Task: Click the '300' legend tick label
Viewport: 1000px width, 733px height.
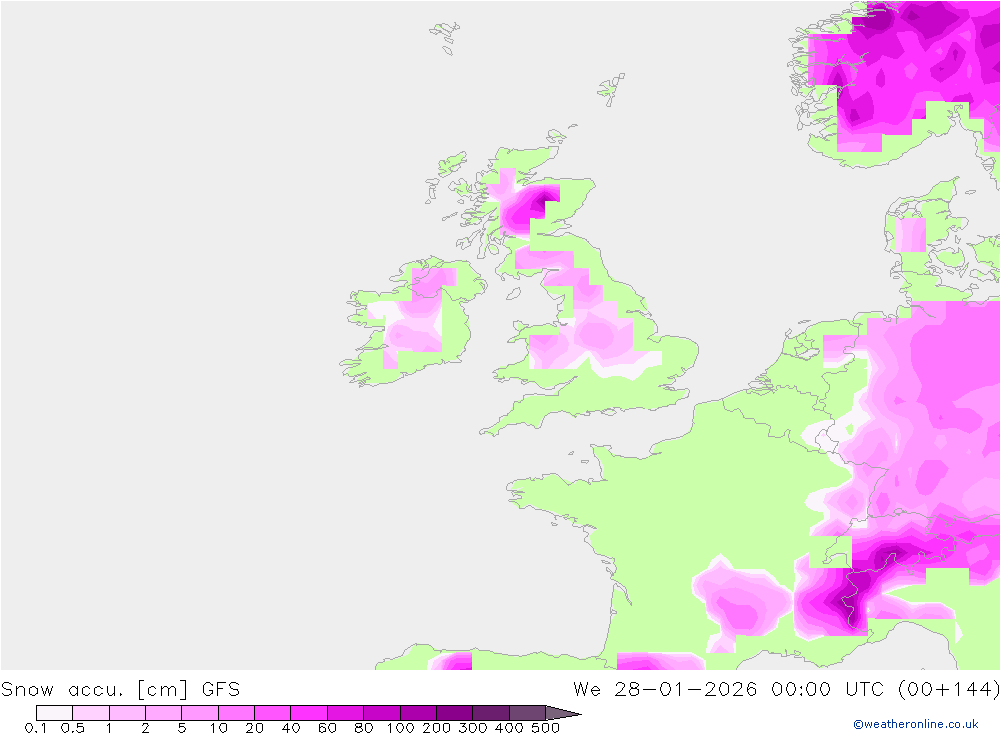Action: (473, 728)
